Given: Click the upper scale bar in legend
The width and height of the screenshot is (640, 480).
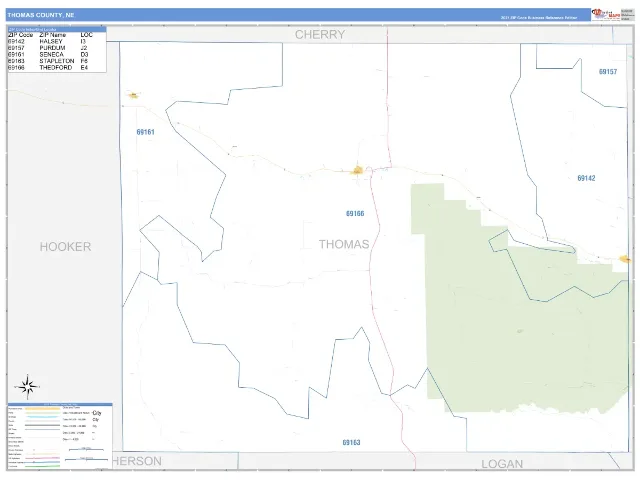Looking at the screenshot, I should coord(86,449).
